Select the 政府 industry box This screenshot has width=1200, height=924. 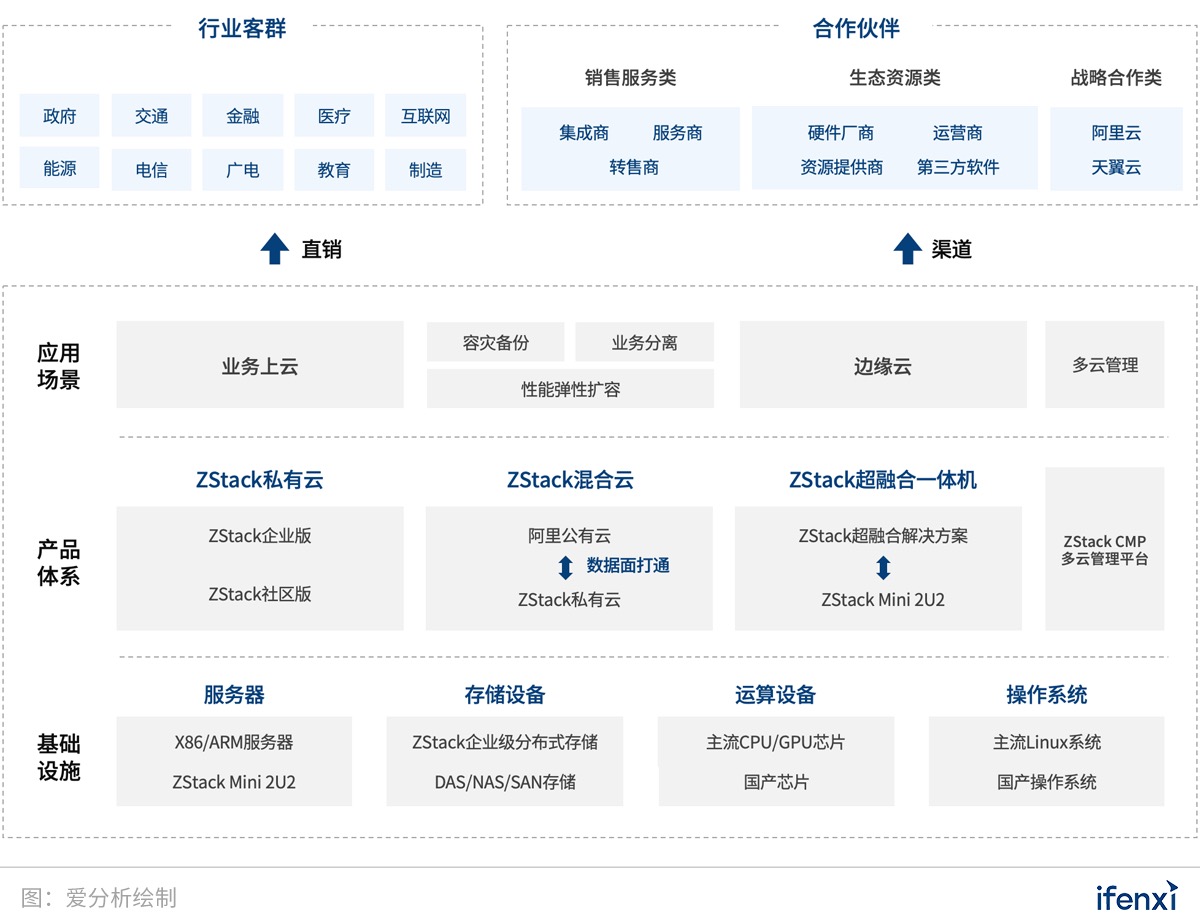coord(60,116)
